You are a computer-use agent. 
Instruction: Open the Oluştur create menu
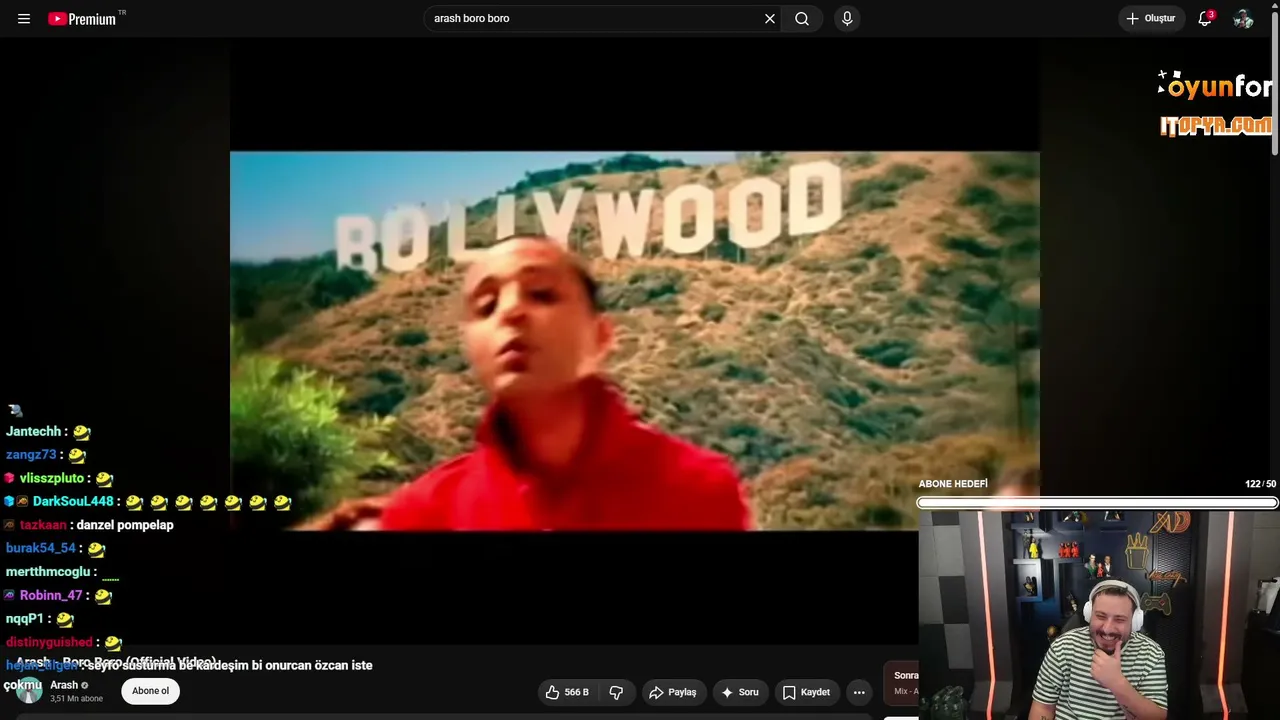1151,19
